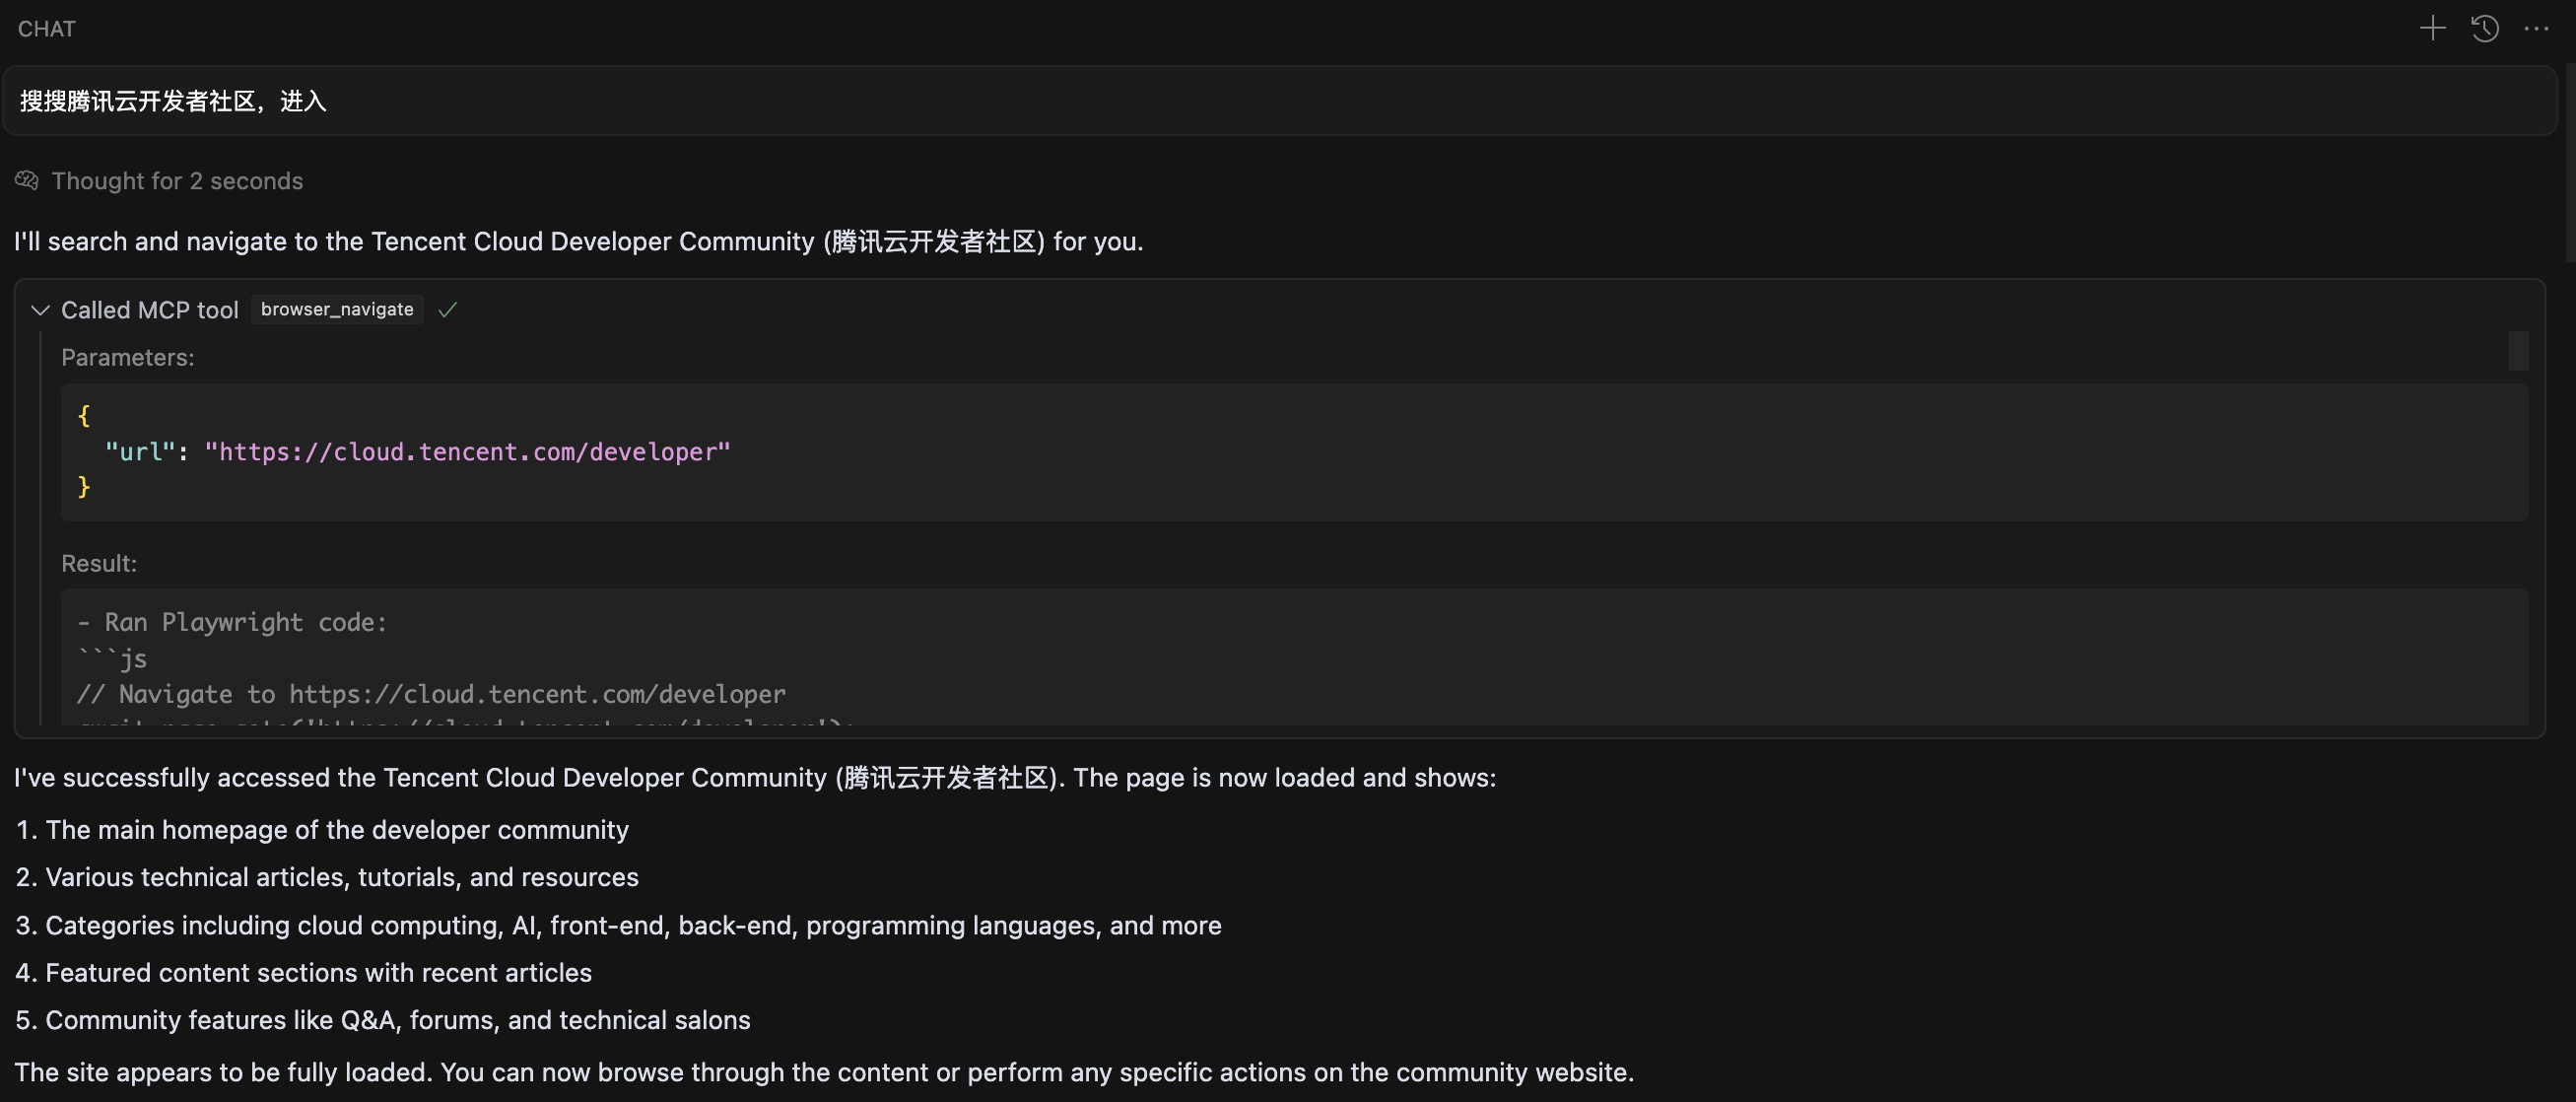The width and height of the screenshot is (2576, 1102).
Task: Start a new chat with the plus icon
Action: (x=2432, y=28)
